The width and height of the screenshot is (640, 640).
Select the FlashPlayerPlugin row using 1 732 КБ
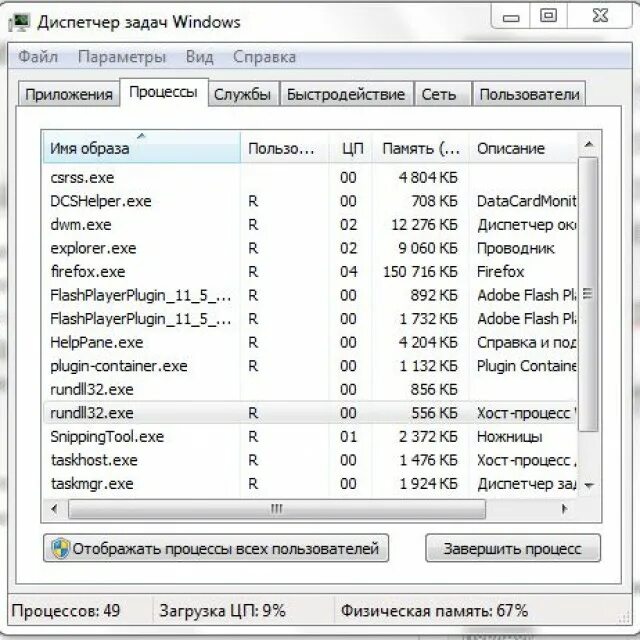click(310, 319)
